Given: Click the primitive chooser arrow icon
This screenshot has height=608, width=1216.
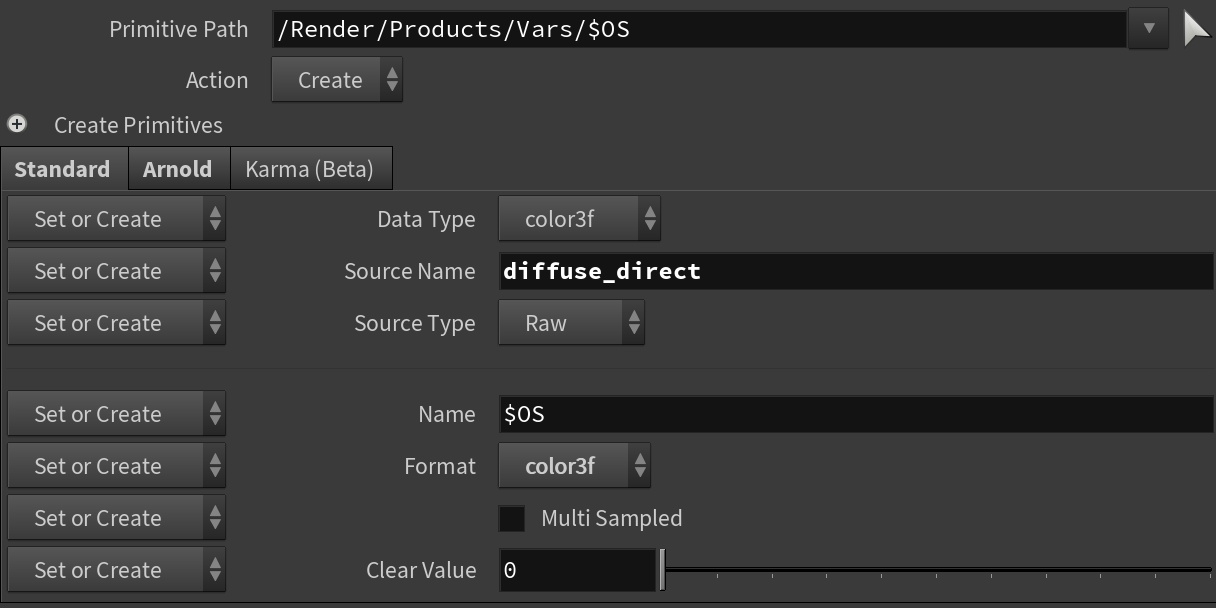Looking at the screenshot, I should [1196, 29].
